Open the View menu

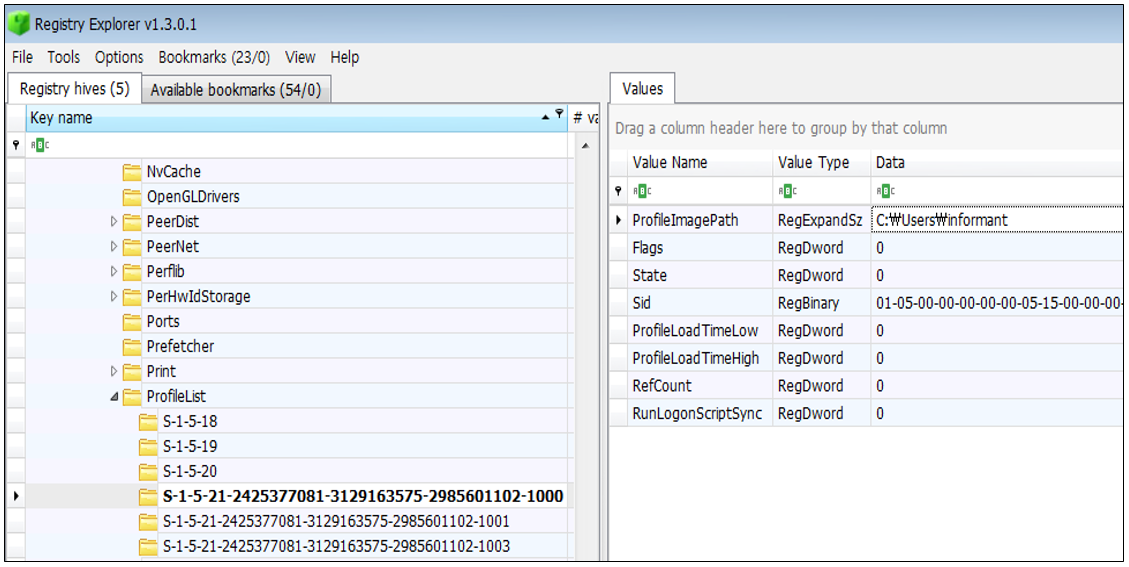(300, 58)
